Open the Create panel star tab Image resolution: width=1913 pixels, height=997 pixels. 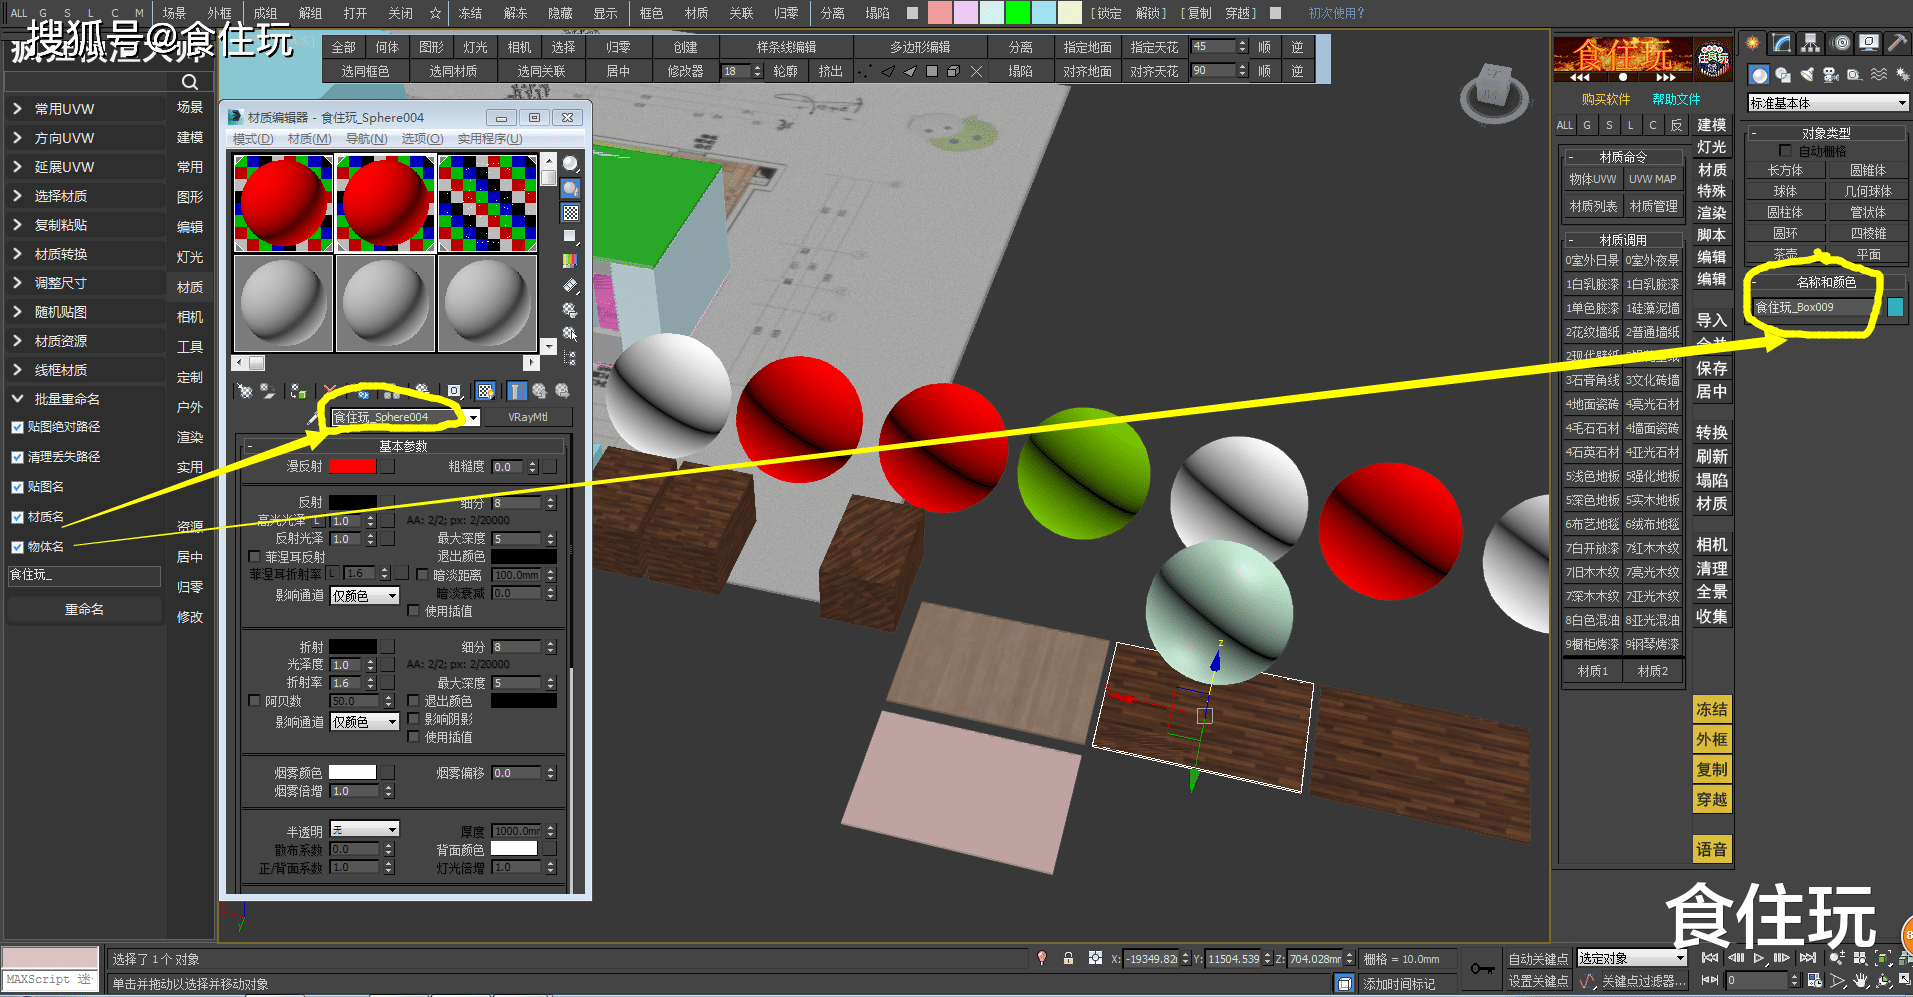[x=1753, y=43]
